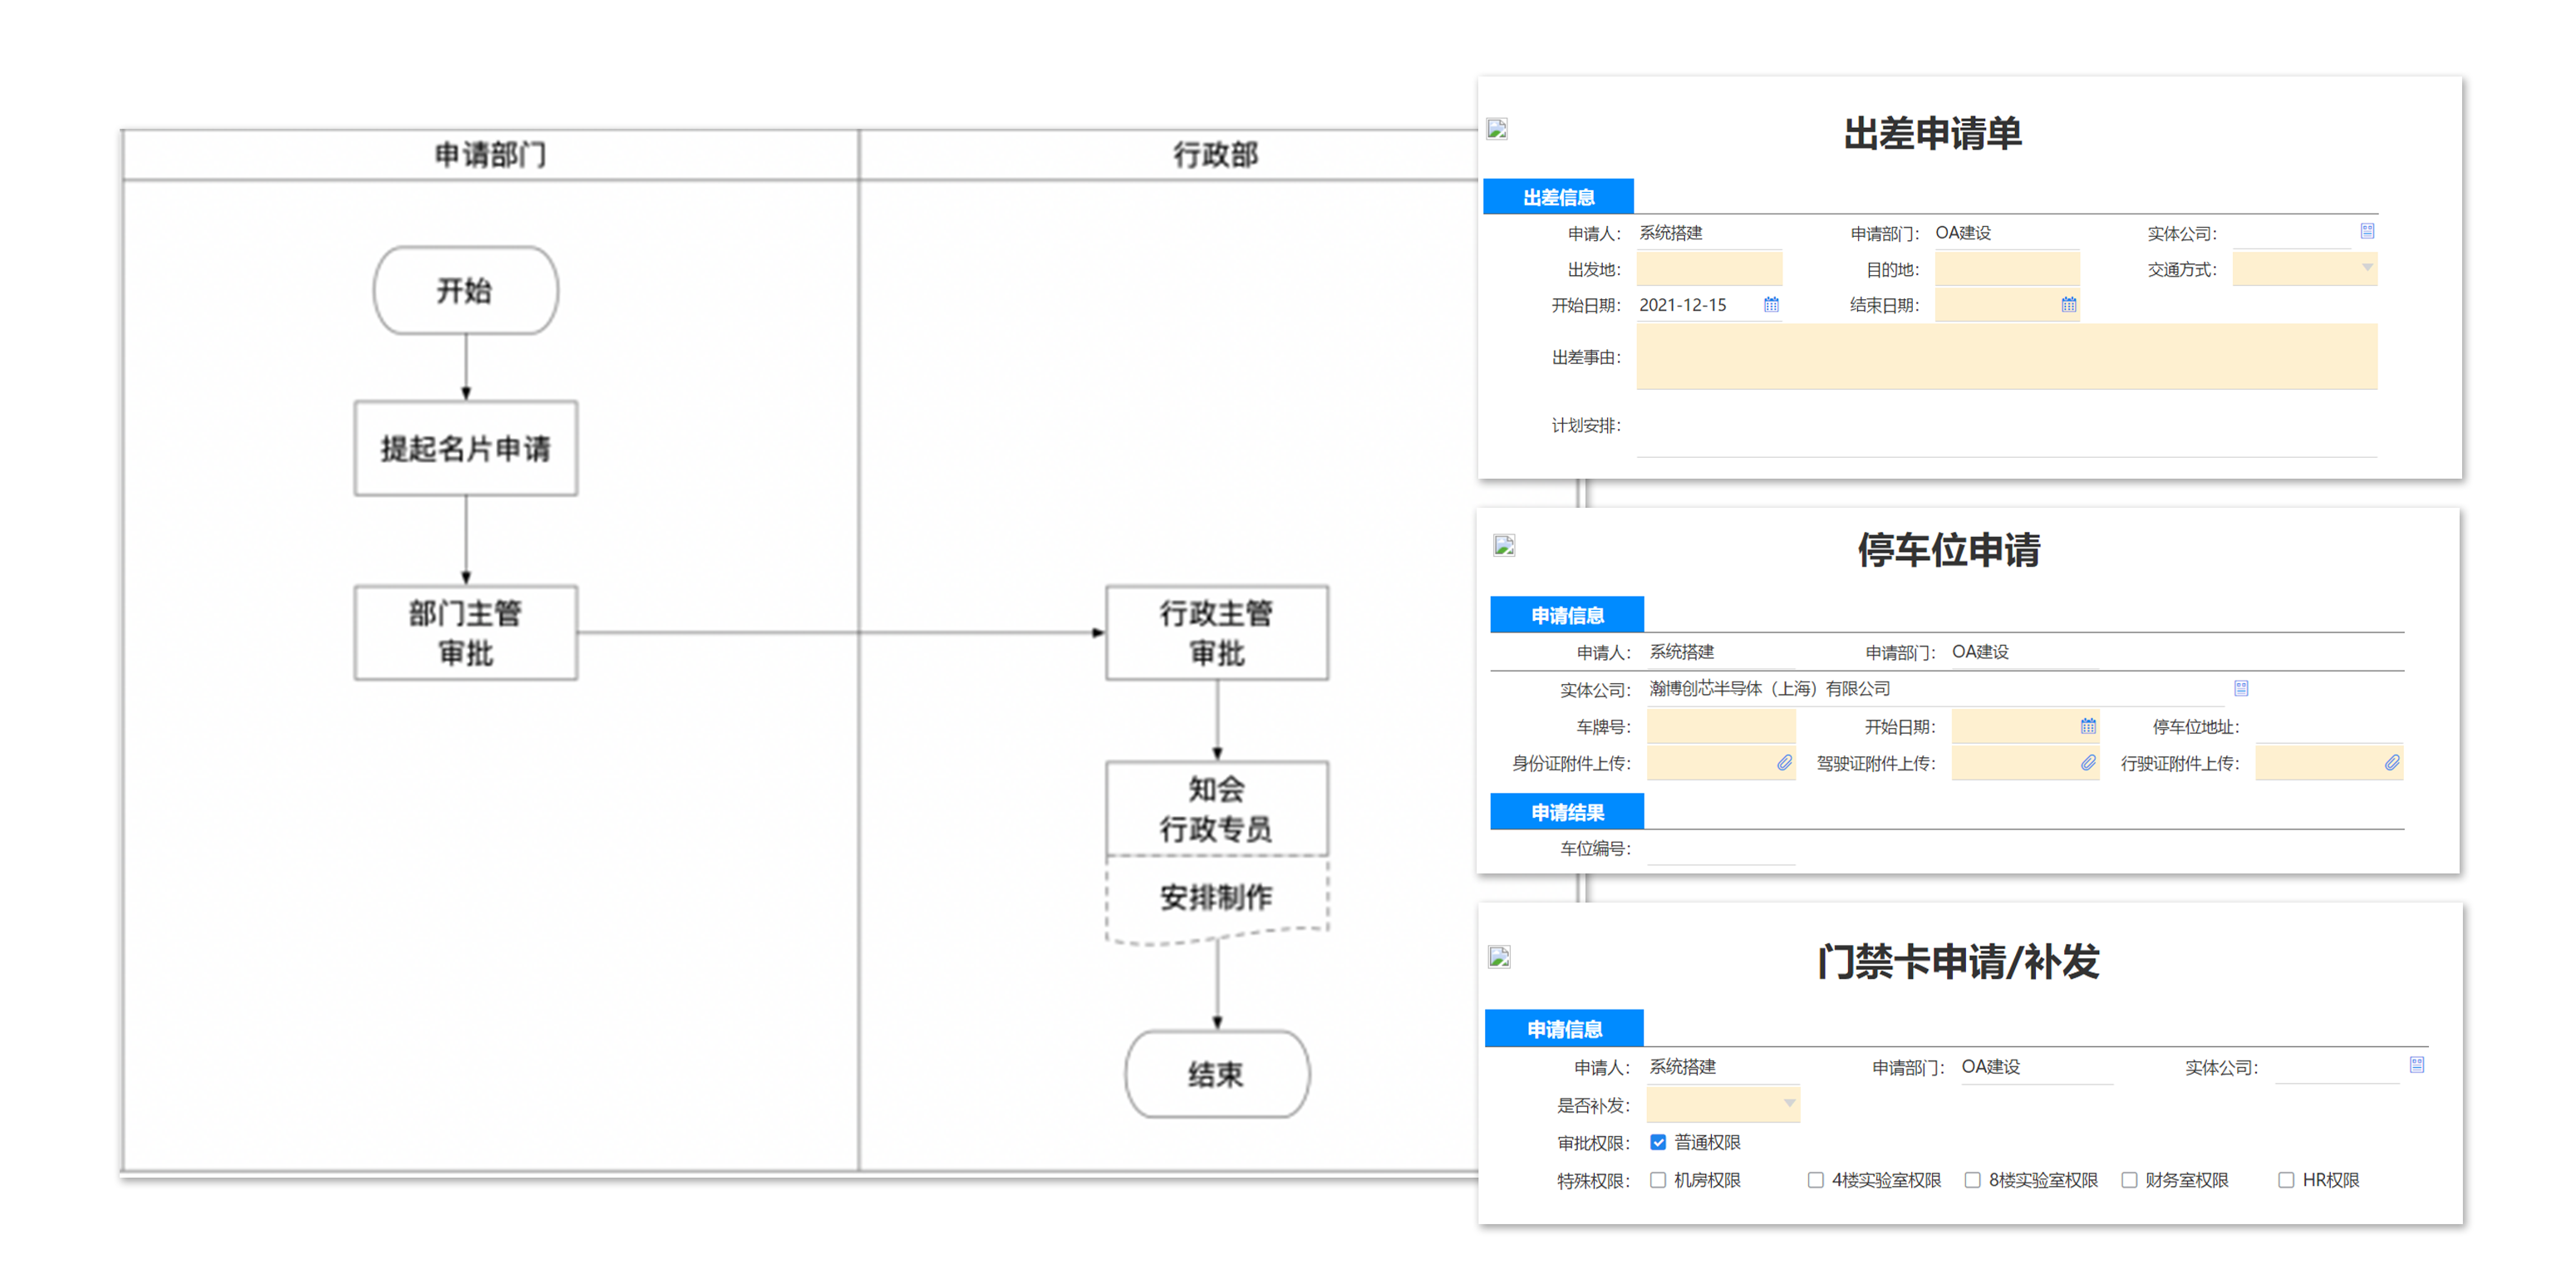Click OA建设 department value in 门禁卡申请
This screenshot has height=1284, width=2576.
pos(1990,1066)
